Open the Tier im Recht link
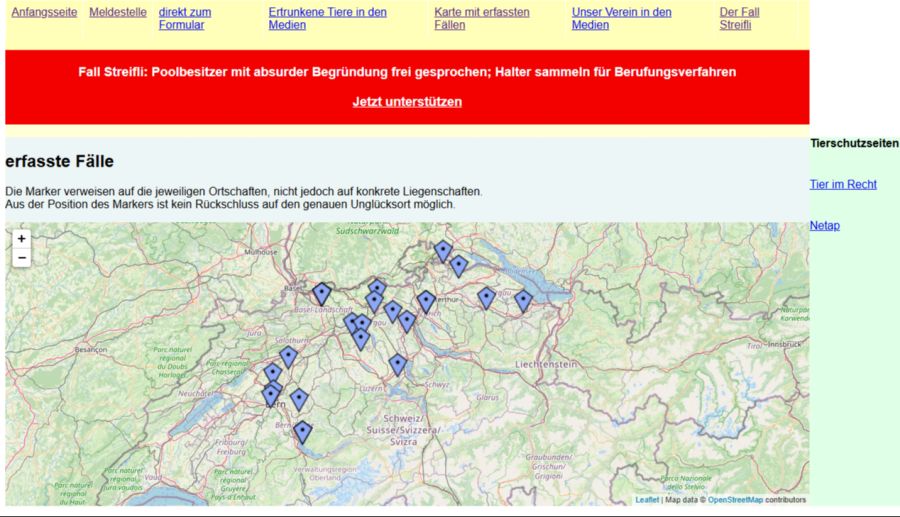Image resolution: width=900 pixels, height=517 pixels. coord(843,184)
